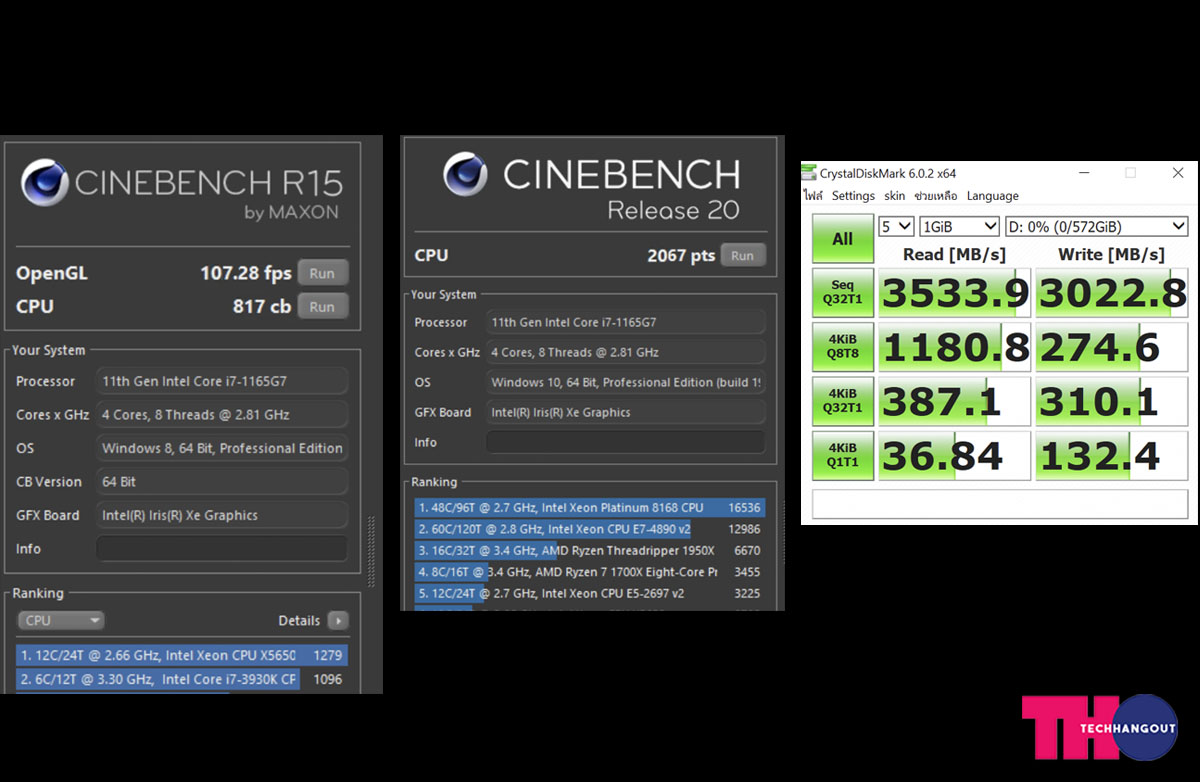The image size is (1200, 782).
Task: Click the 132.4 write result
Action: 1111,457
